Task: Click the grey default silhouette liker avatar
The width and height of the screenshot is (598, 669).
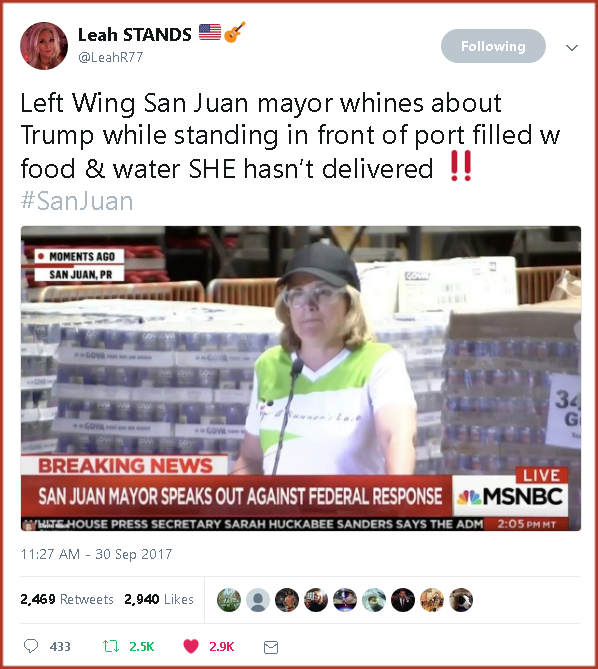Action: pyautogui.click(x=258, y=600)
